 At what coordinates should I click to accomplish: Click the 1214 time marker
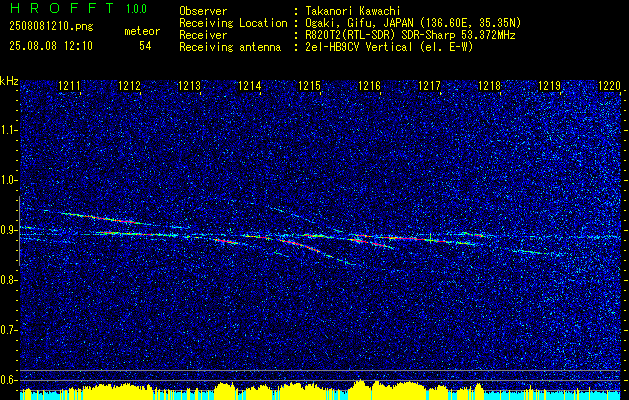[250, 86]
